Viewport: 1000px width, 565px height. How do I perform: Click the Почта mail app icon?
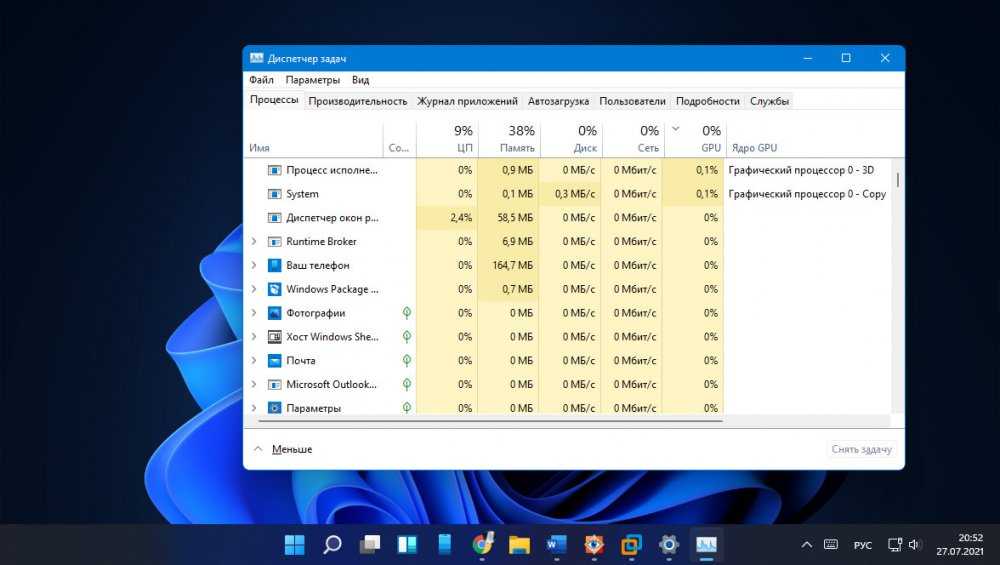click(275, 361)
